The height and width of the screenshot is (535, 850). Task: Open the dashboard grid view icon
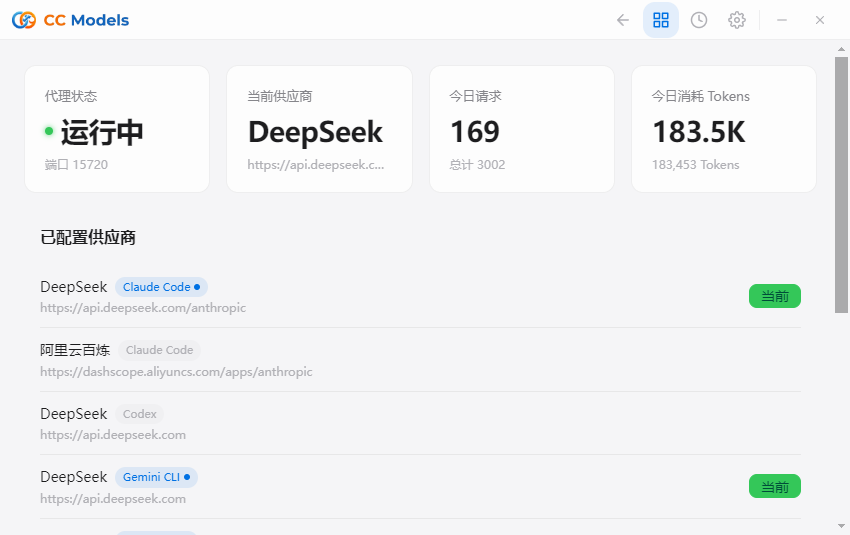(661, 20)
